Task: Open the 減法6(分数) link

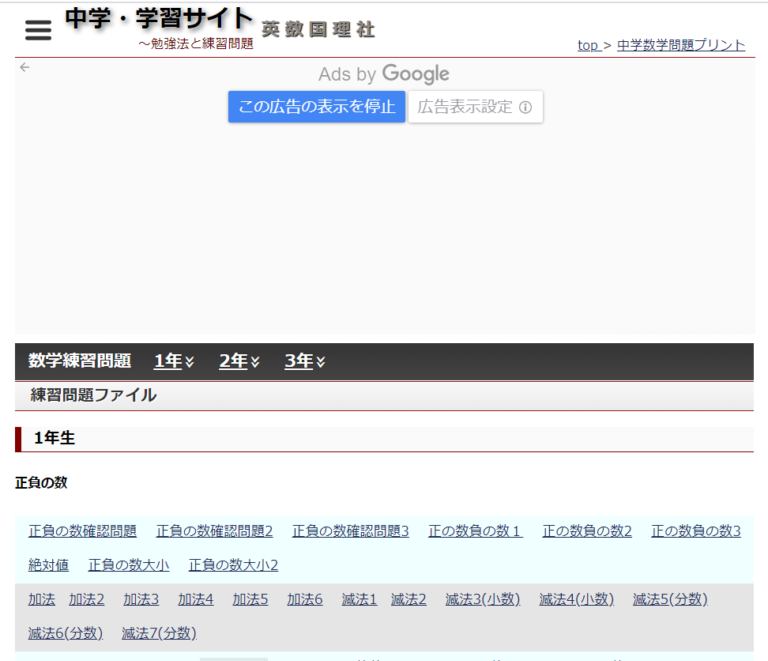Action: point(66,634)
